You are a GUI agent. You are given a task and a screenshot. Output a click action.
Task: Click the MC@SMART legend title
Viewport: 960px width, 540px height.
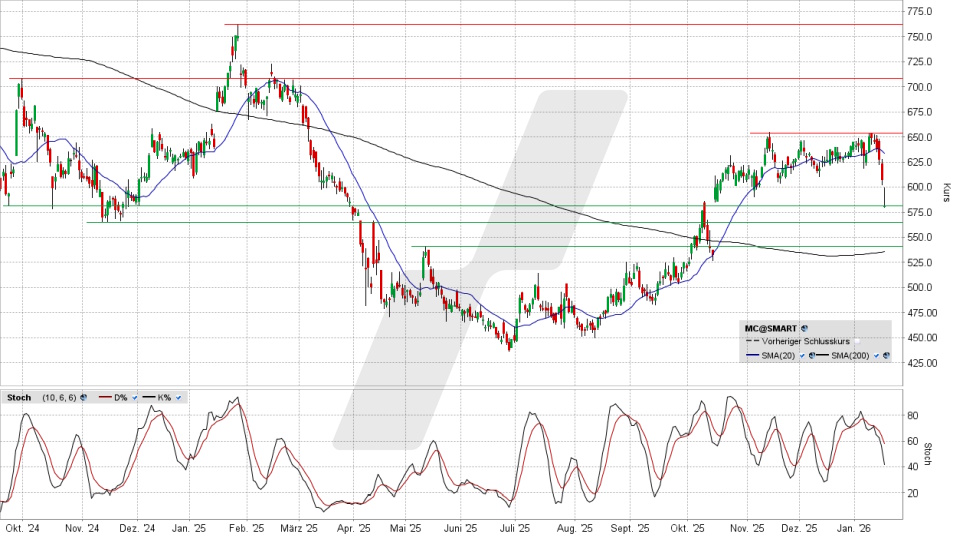[x=771, y=328]
